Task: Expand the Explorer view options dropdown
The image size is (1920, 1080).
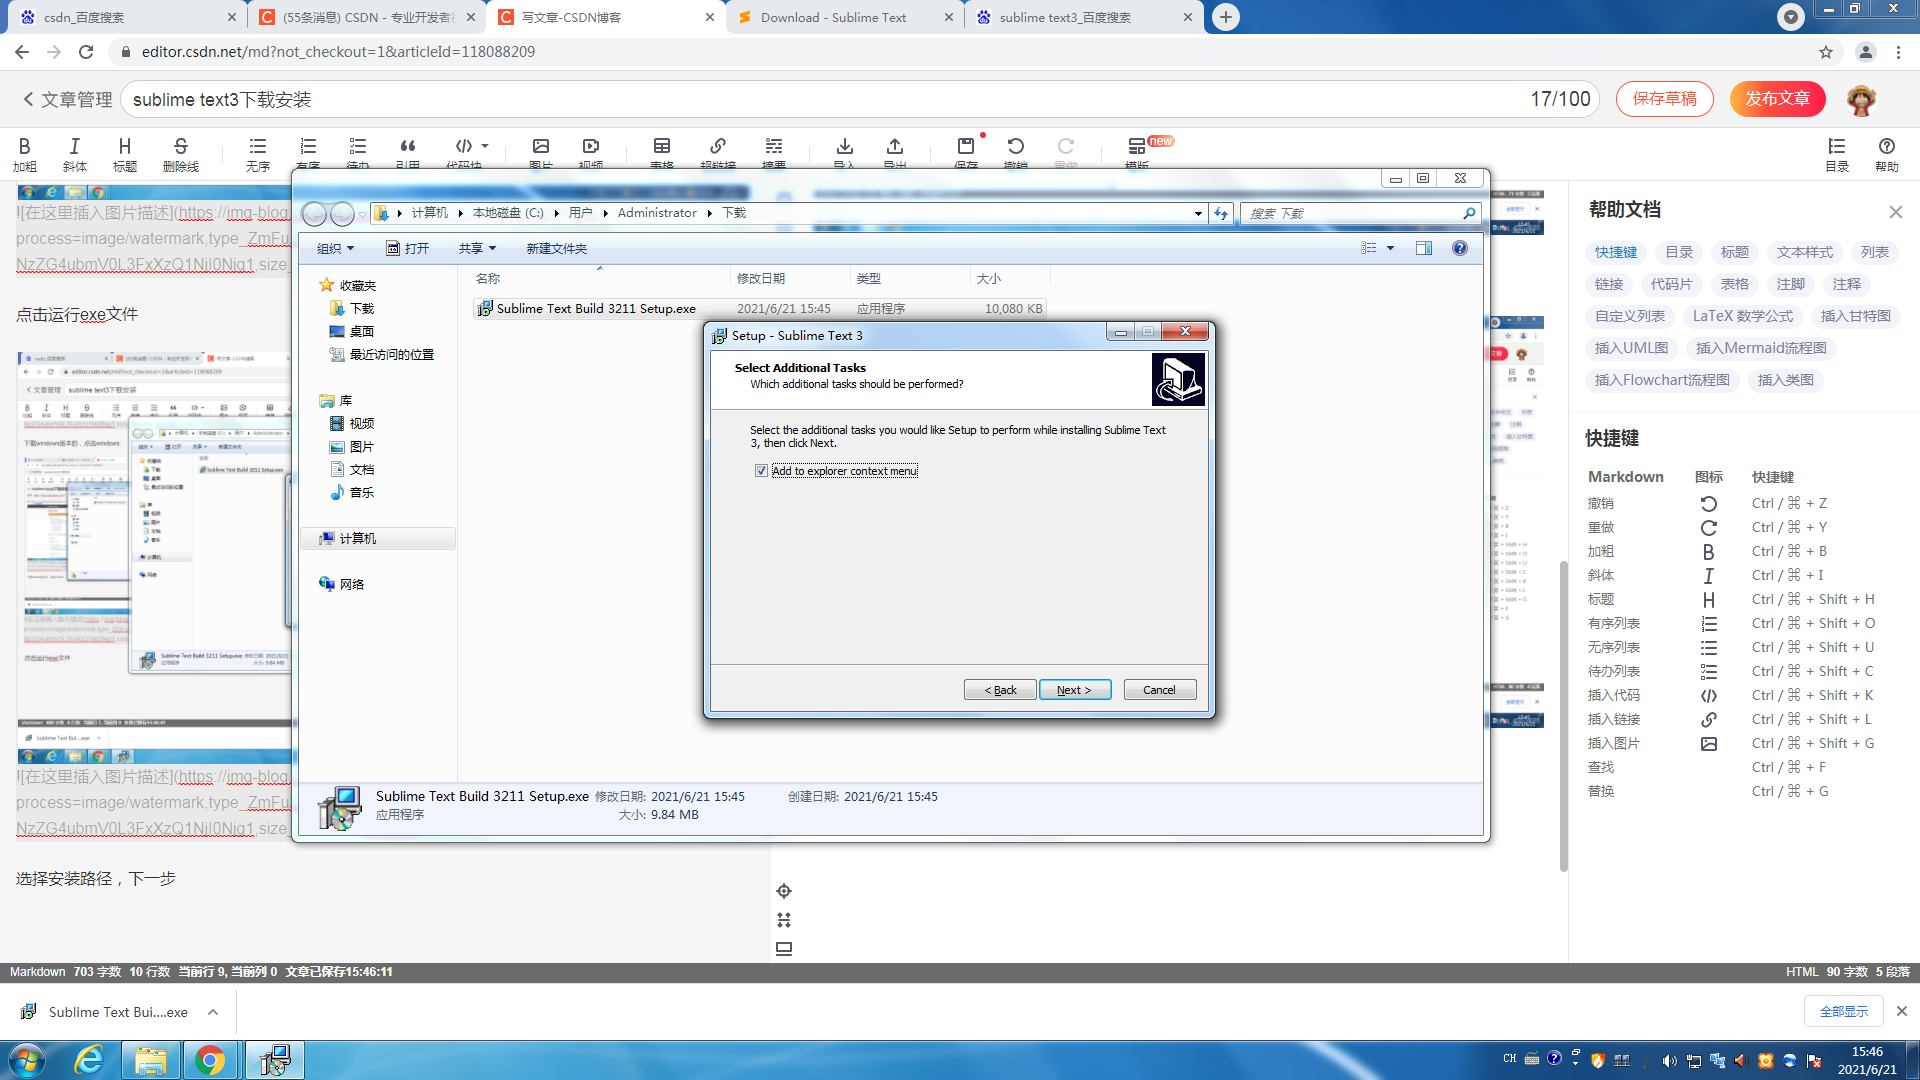Action: click(x=1390, y=248)
